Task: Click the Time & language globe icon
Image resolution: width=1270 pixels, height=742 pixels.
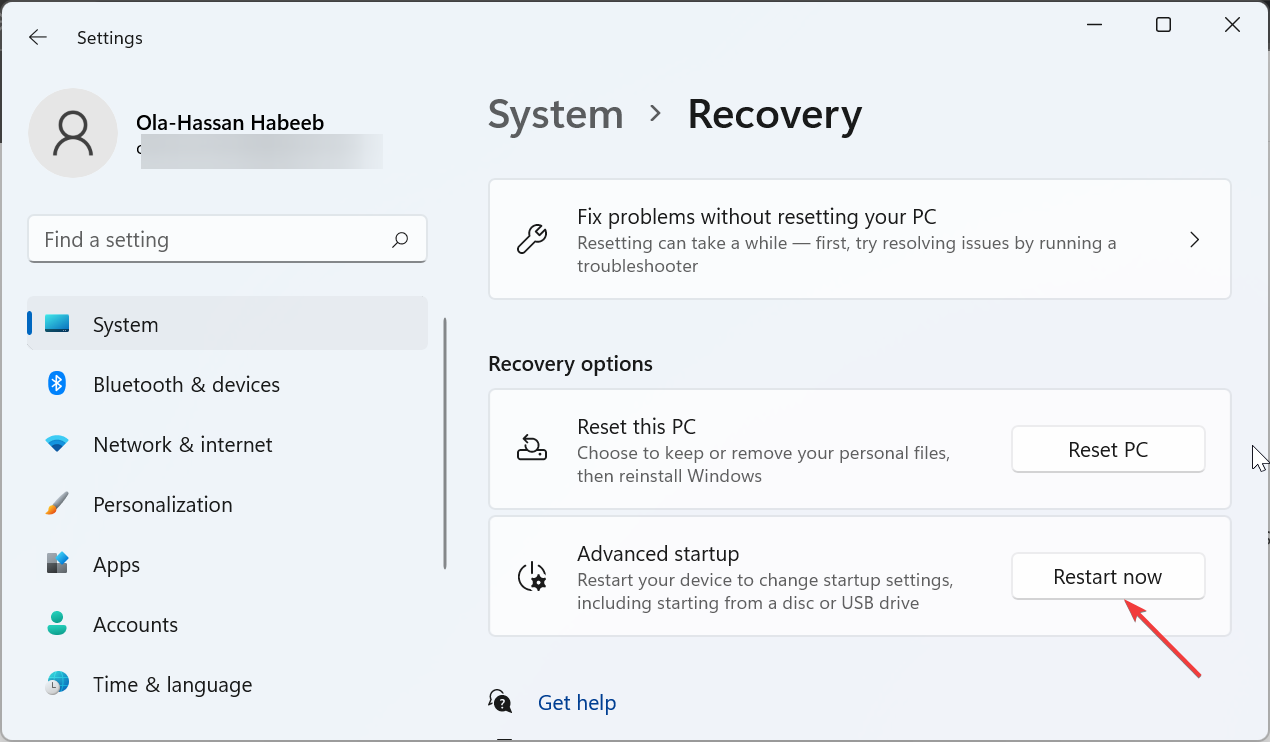Action: tap(57, 684)
